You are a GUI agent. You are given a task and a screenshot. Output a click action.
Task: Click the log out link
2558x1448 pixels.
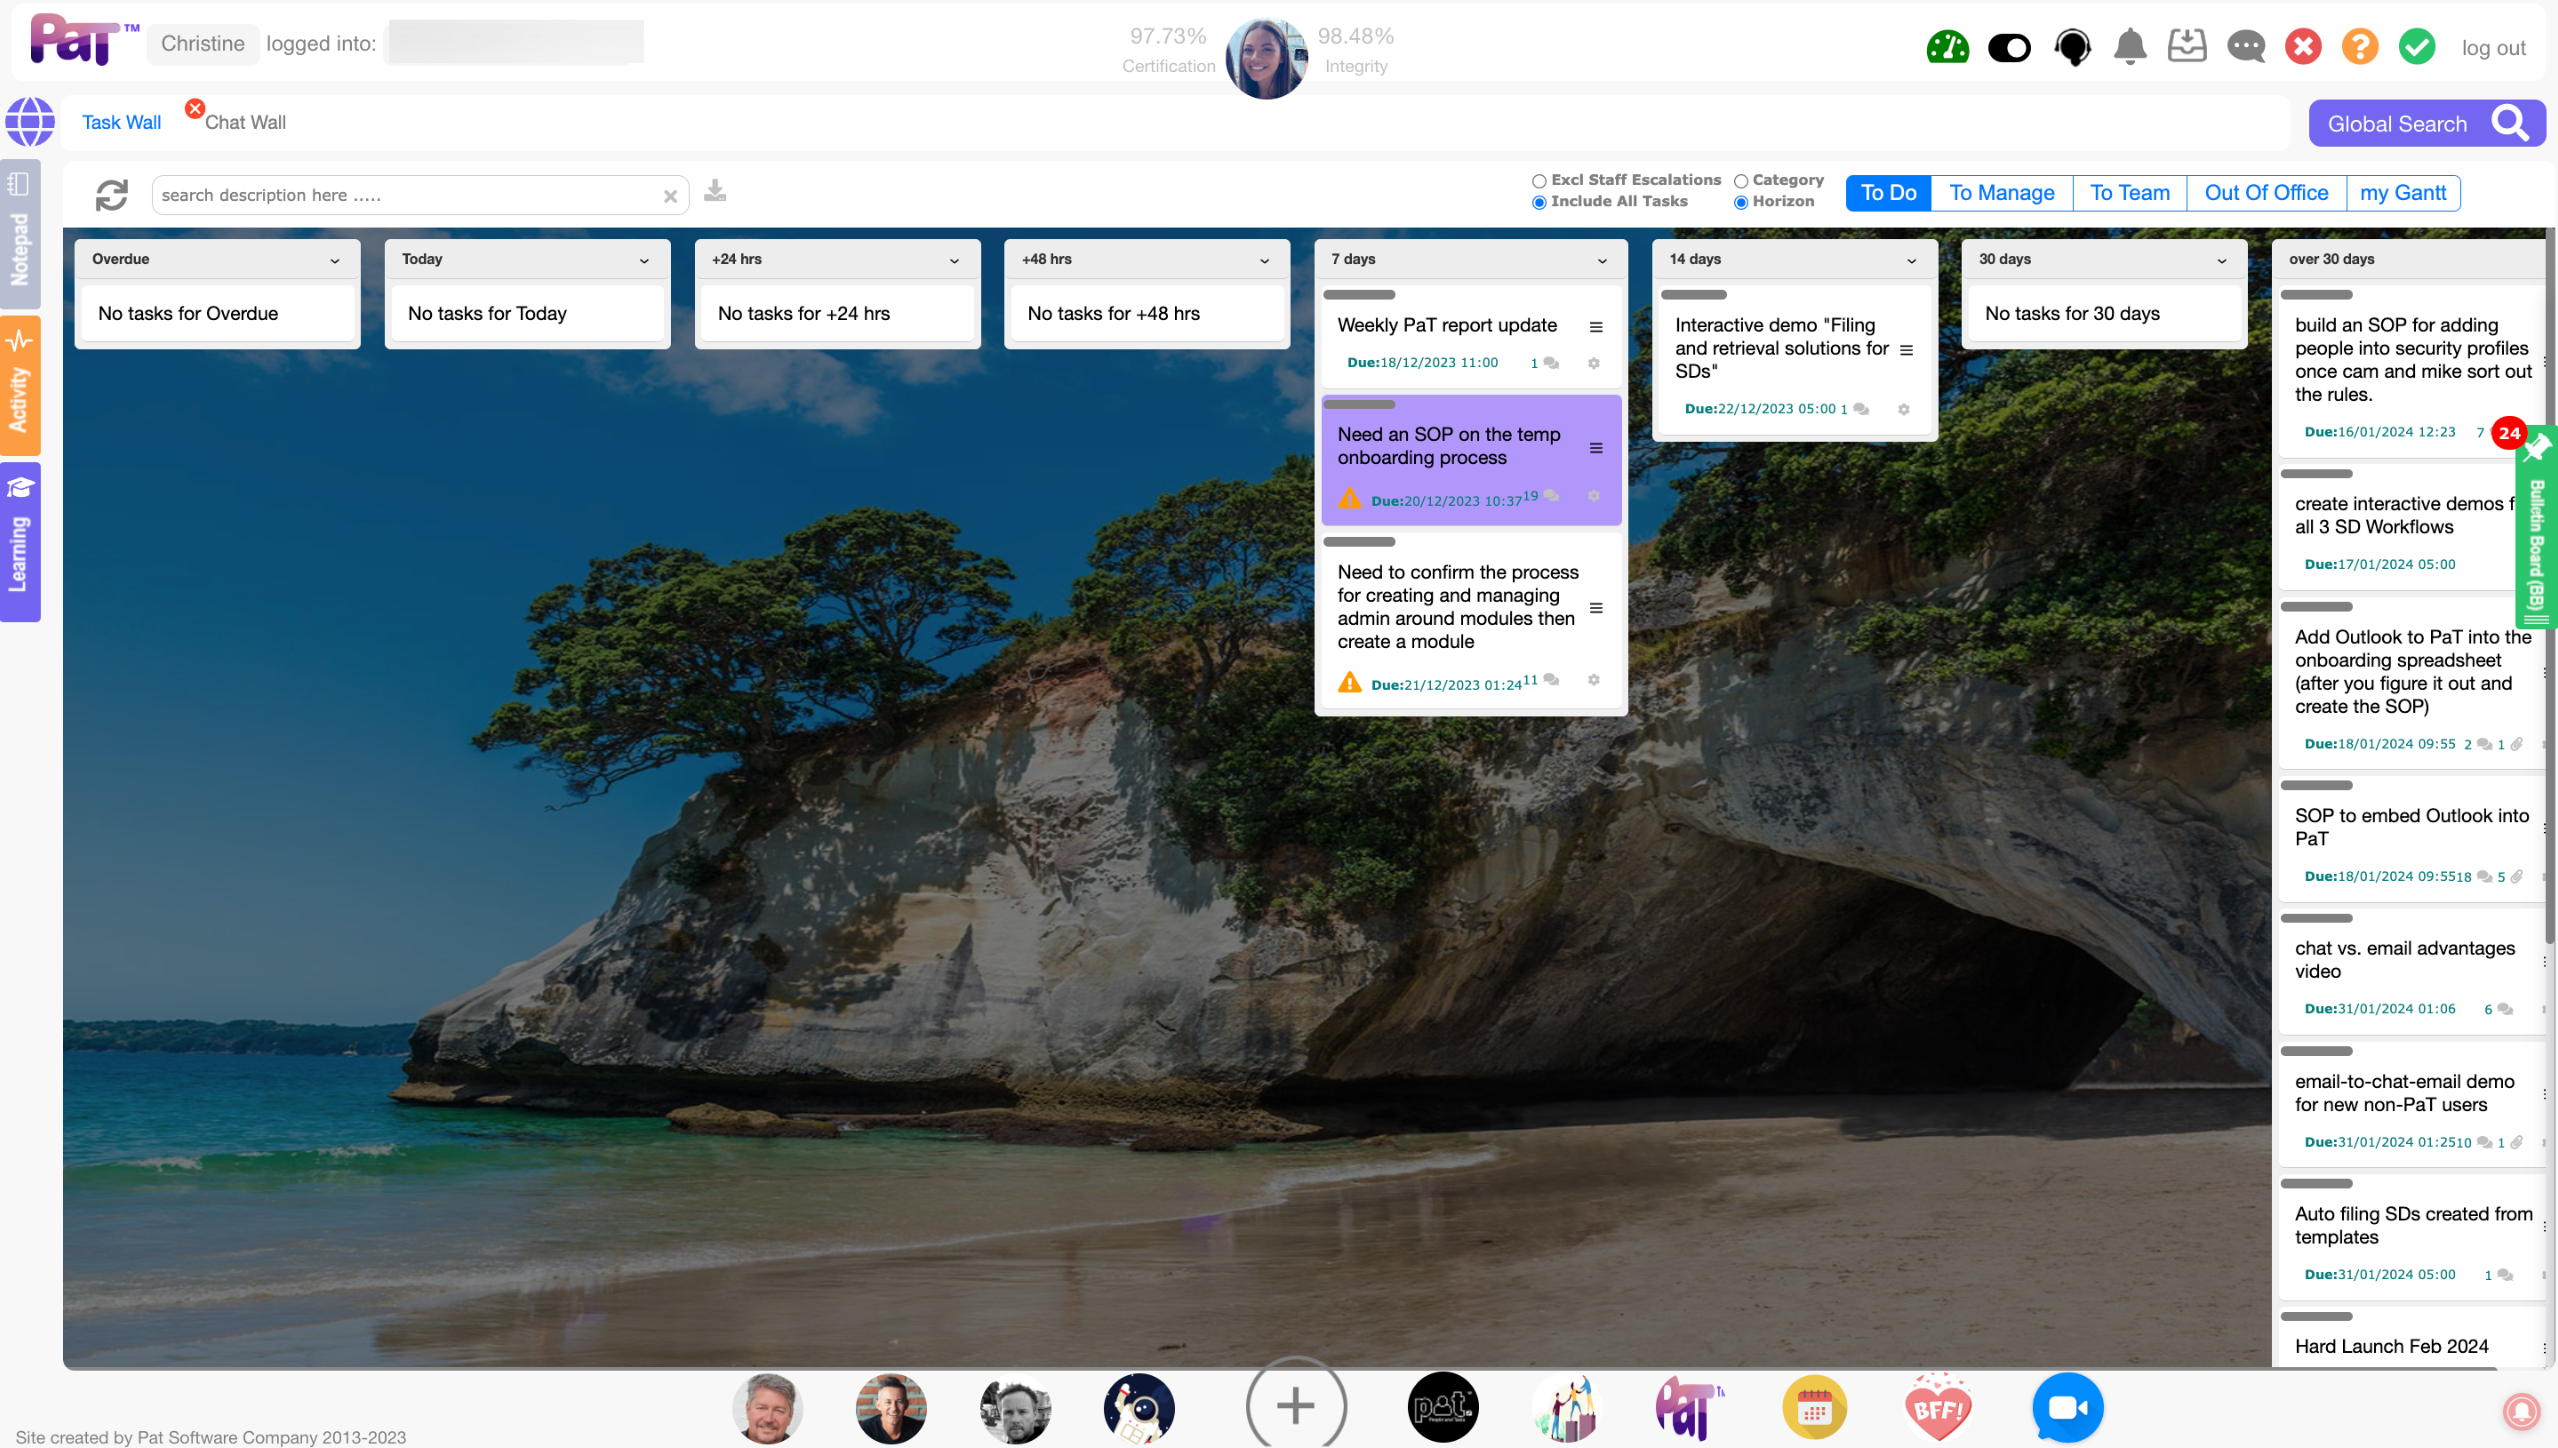(2493, 48)
